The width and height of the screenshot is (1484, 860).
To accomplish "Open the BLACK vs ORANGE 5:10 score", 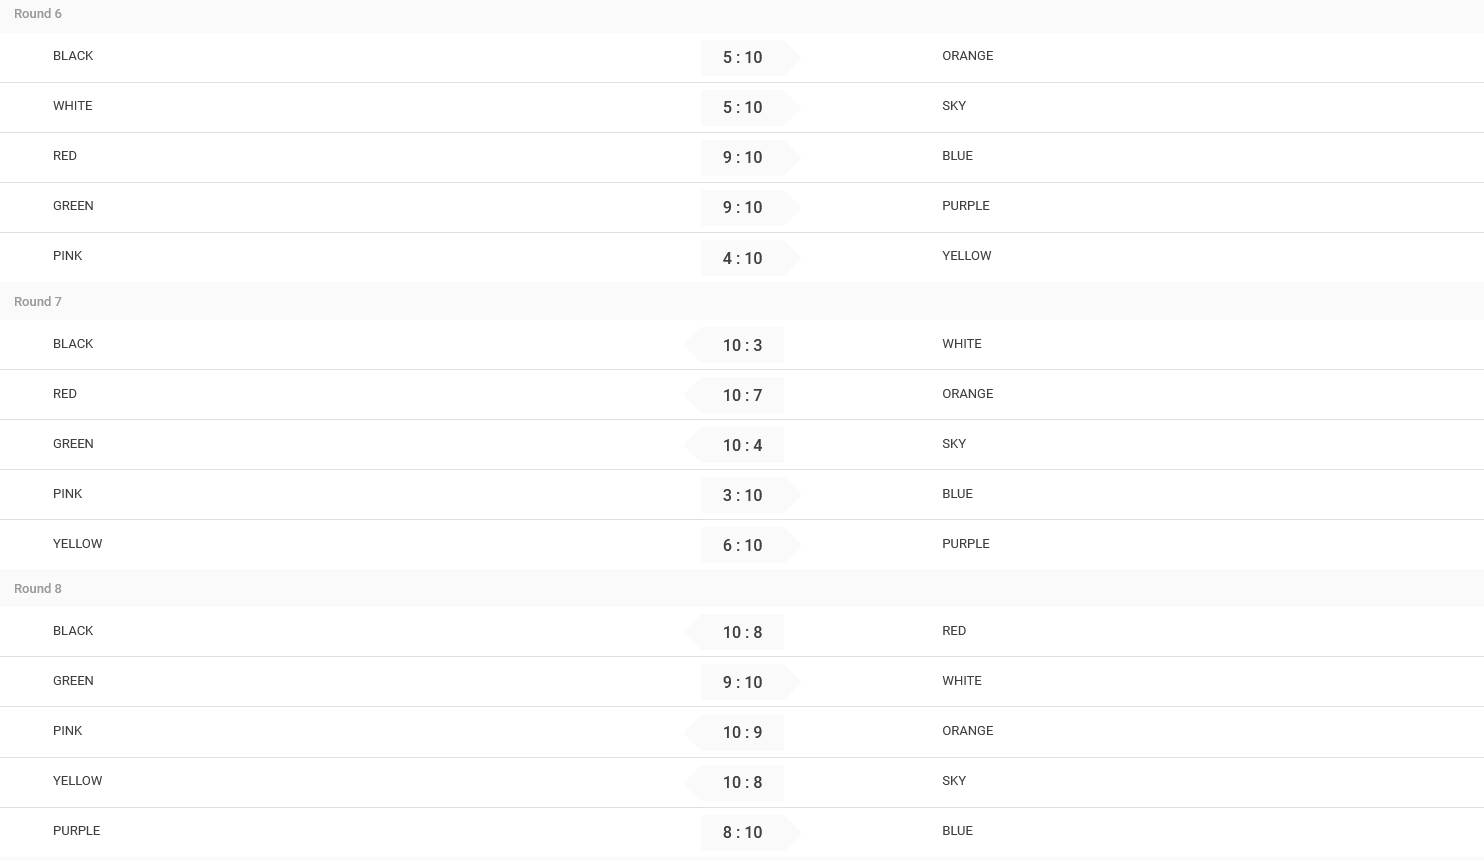I will point(742,57).
